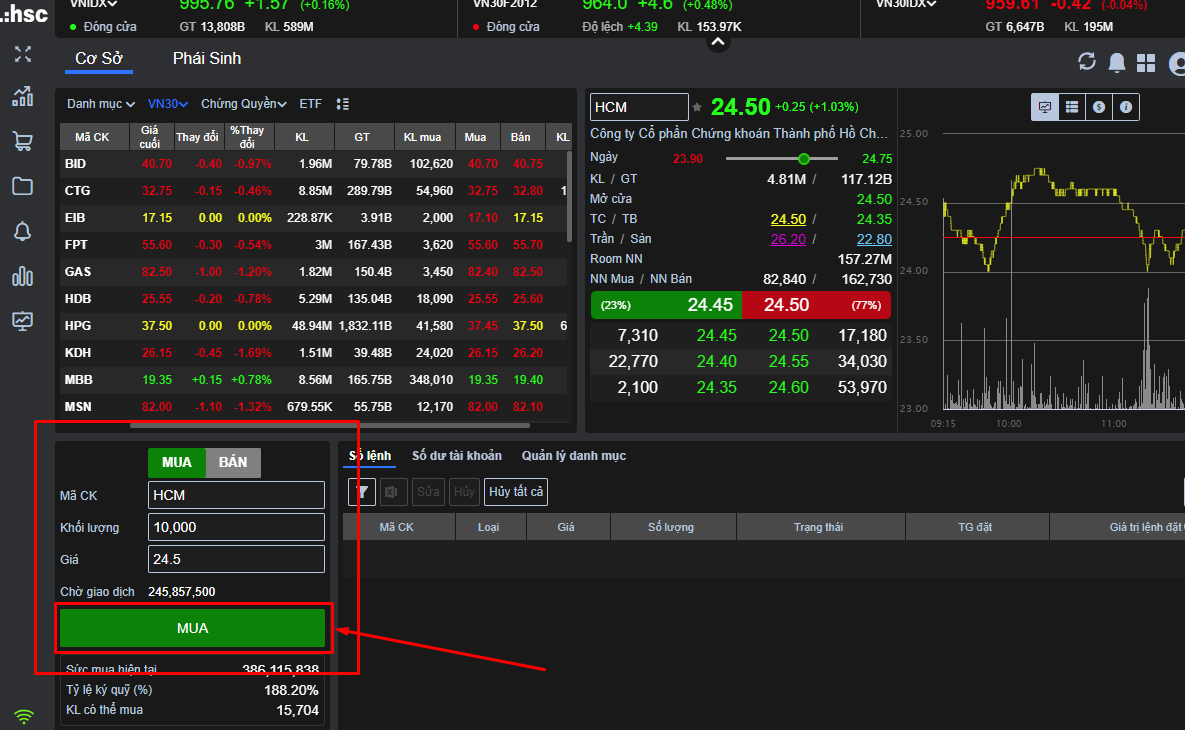Open the shopping cart order icon in the sidebar
Image resolution: width=1185 pixels, height=730 pixels.
[x=23, y=141]
